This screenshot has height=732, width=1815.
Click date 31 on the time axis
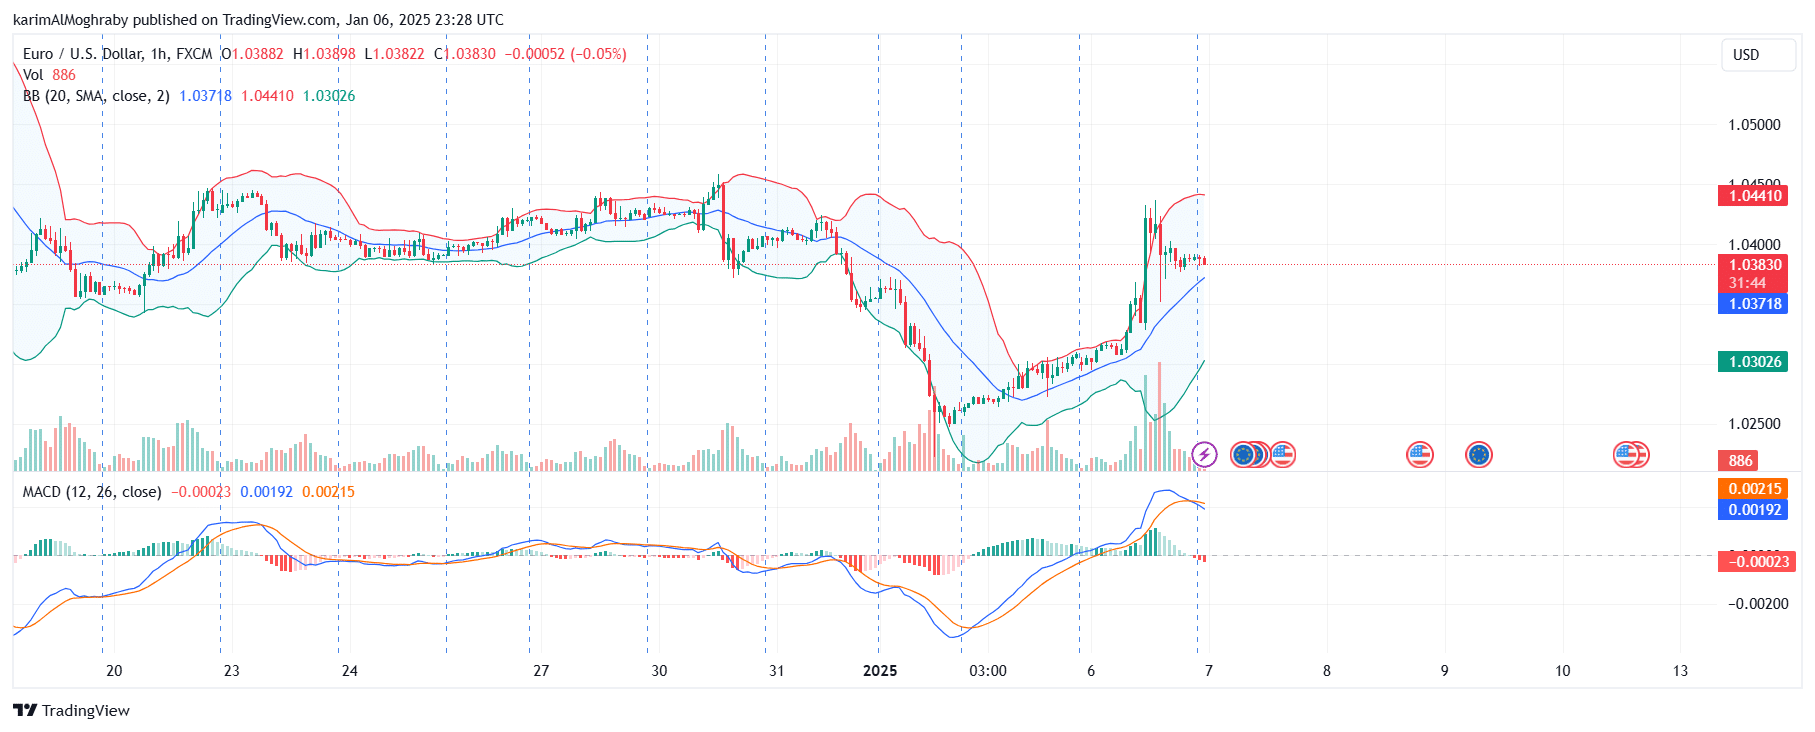coord(776,671)
